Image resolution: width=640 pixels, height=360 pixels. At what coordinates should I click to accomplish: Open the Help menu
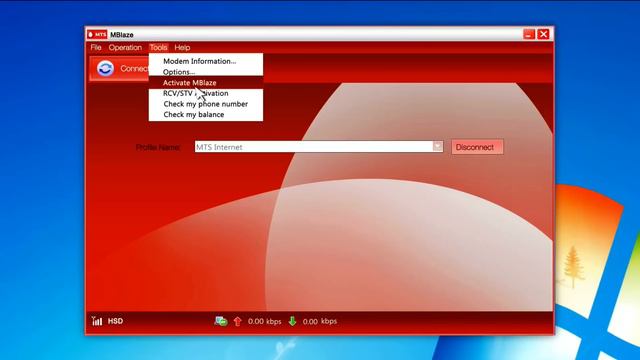182,47
